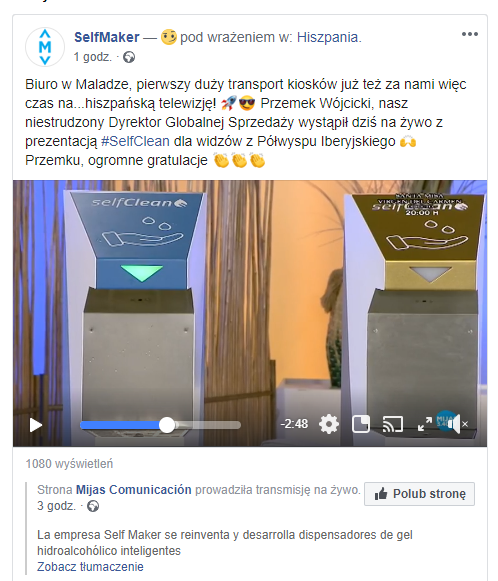Play the SelfClean video
The height and width of the screenshot is (581, 498).
tap(36, 425)
